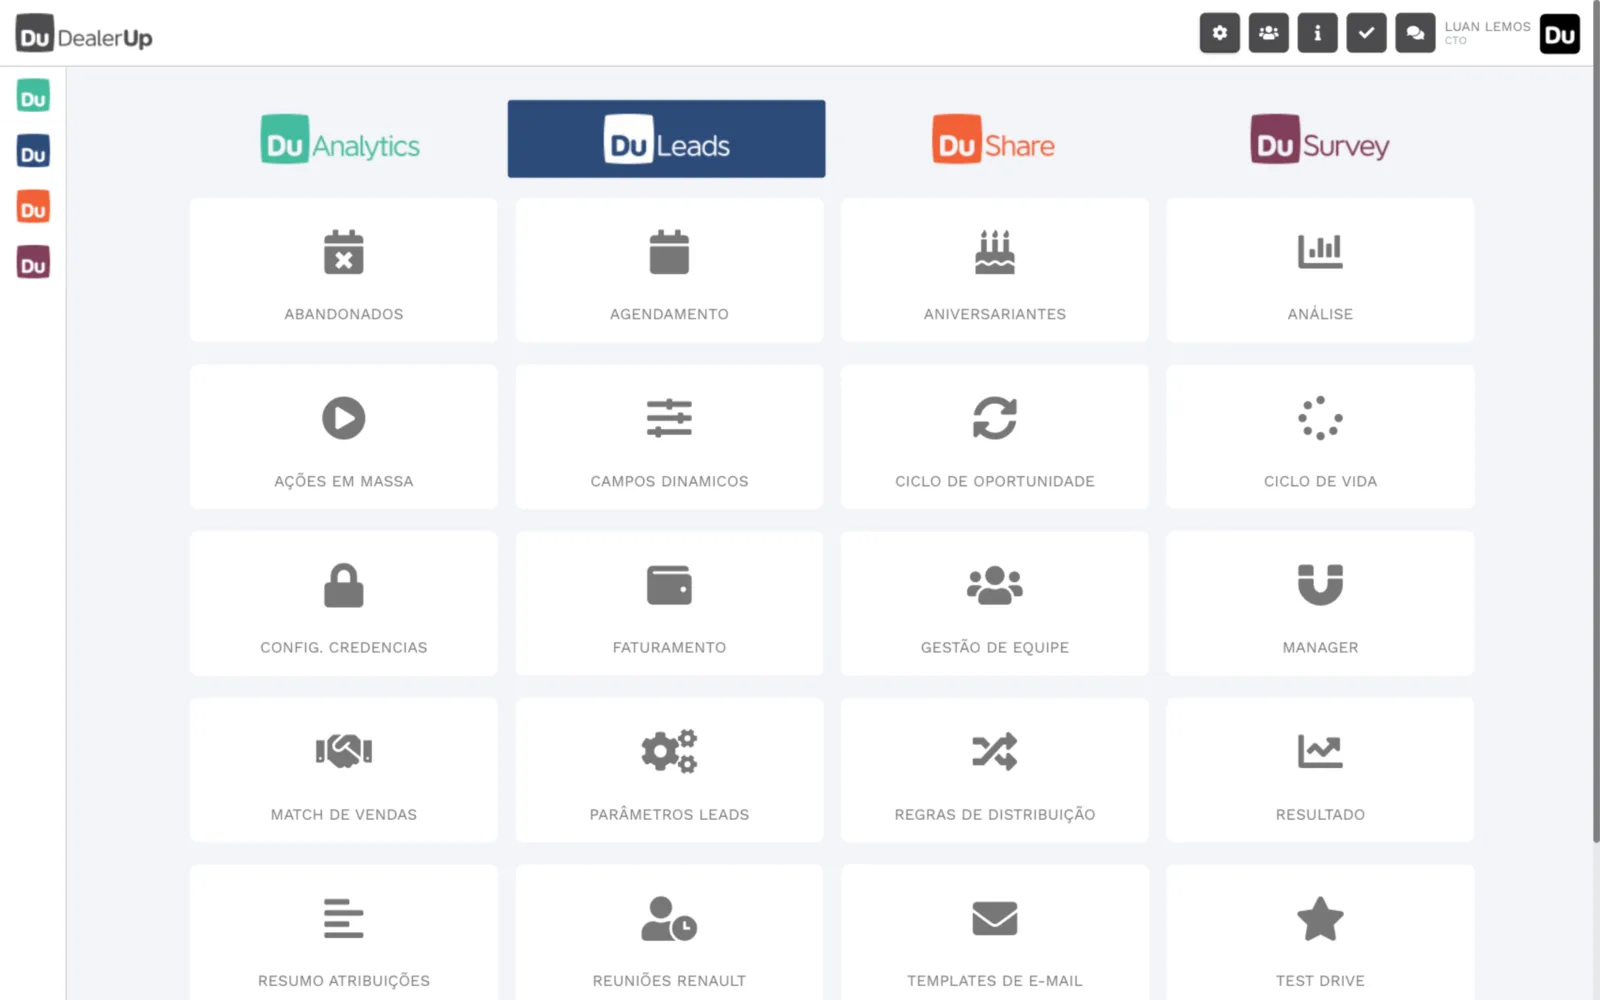
Task: Open the Abandonados calendar-x icon
Action: (x=344, y=252)
